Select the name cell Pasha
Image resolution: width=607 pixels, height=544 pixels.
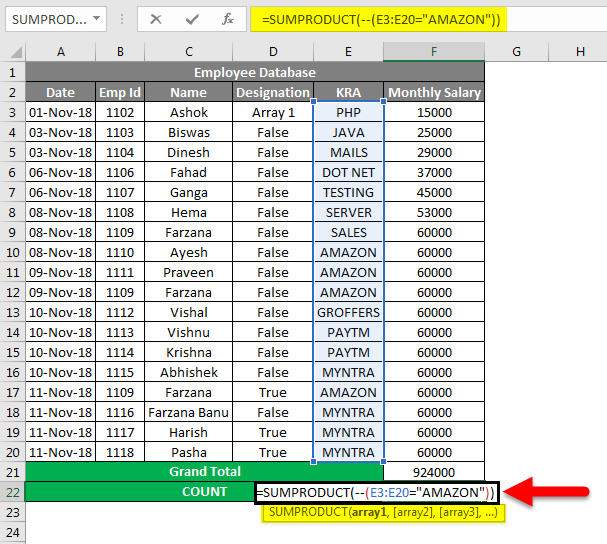point(189,453)
